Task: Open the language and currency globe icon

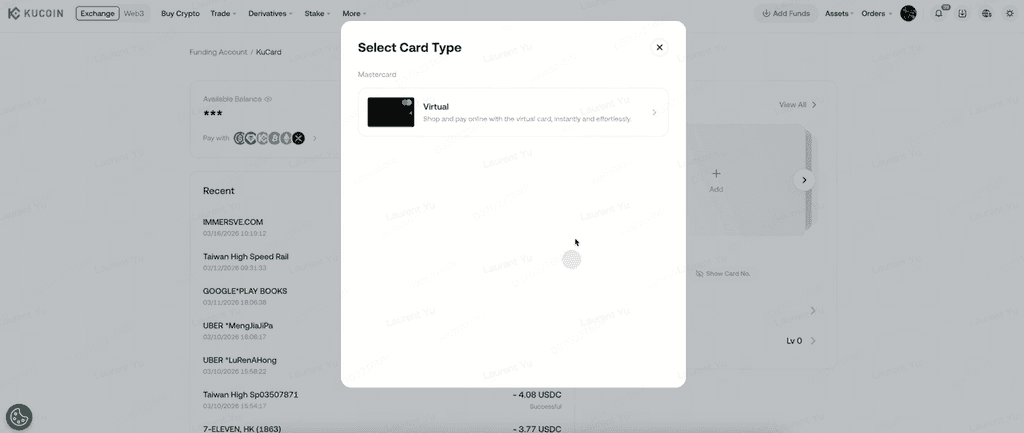Action: point(987,13)
